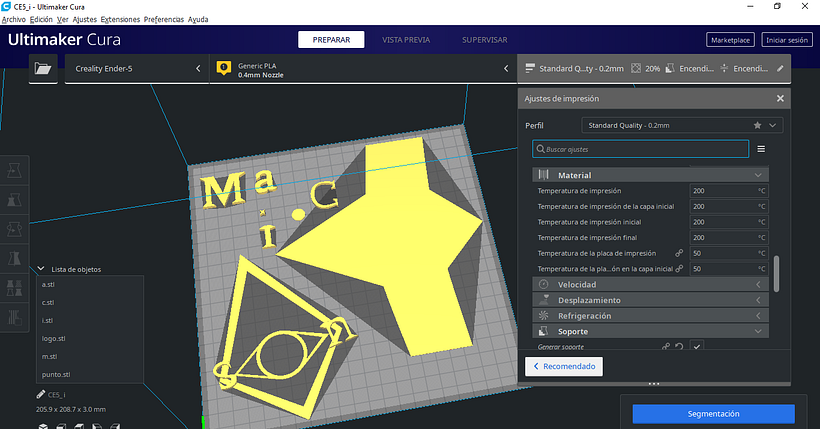Collapse the Lista de objetos list
This screenshot has width=820, height=429.
click(x=41, y=269)
